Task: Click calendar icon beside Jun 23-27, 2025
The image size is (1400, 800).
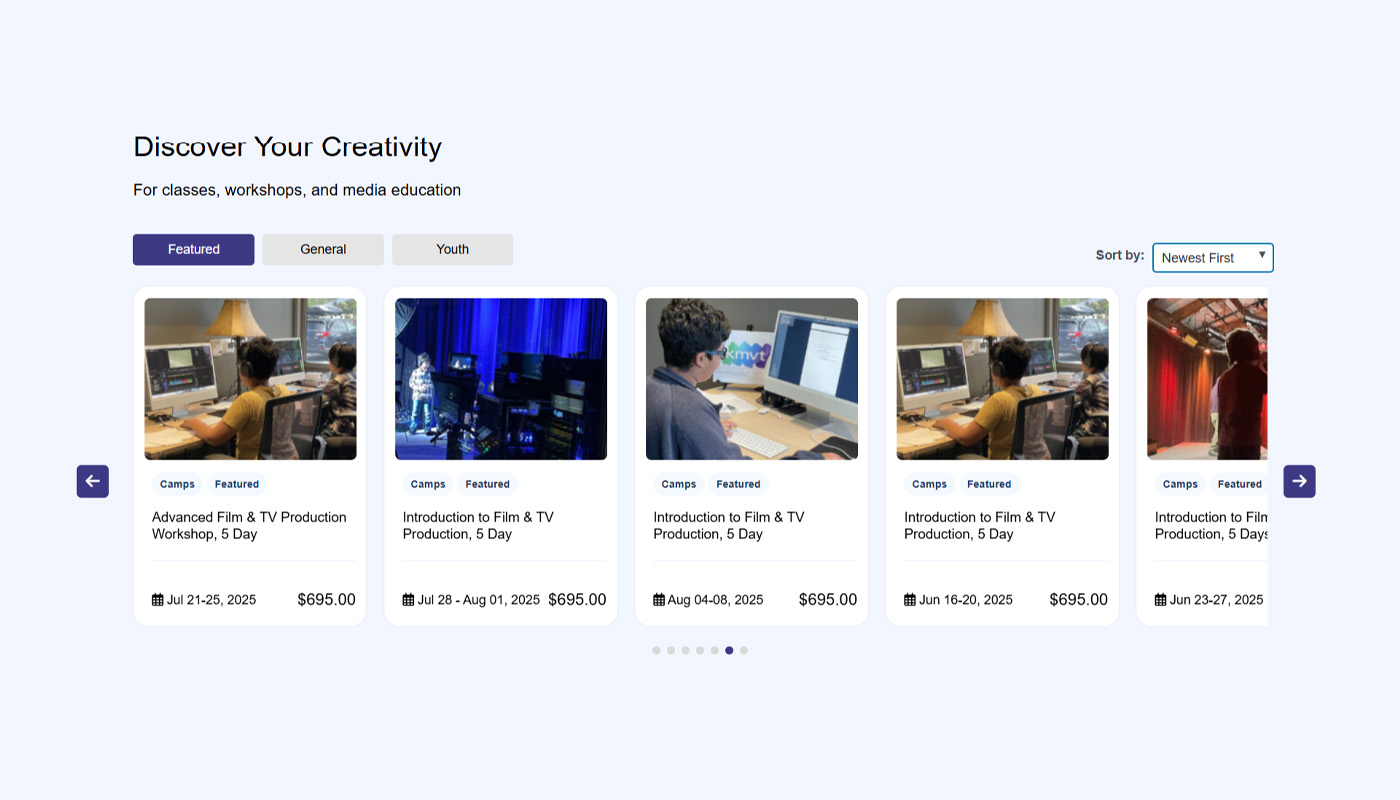Action: pos(1161,600)
